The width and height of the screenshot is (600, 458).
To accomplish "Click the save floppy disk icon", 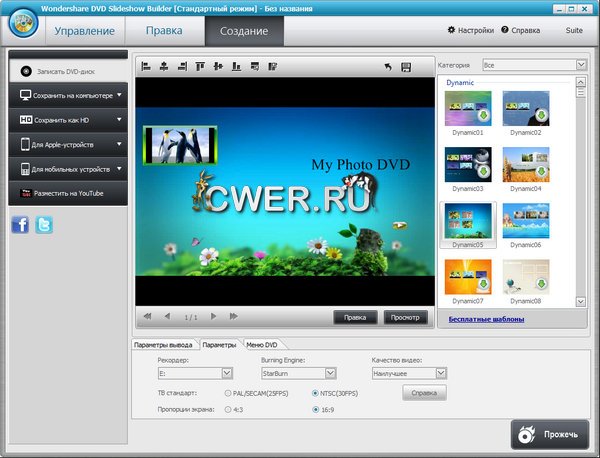I will click(406, 67).
